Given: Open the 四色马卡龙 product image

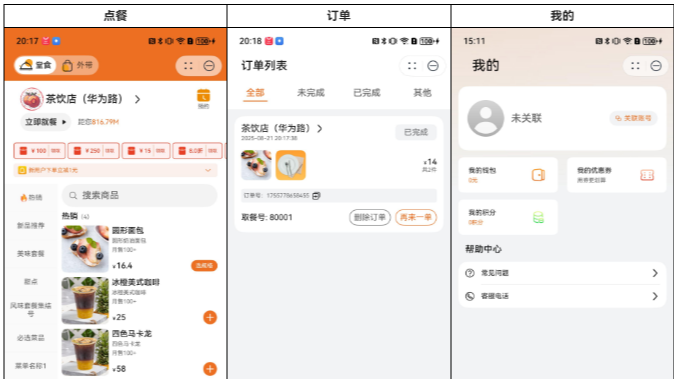Looking at the screenshot, I should 85,352.
